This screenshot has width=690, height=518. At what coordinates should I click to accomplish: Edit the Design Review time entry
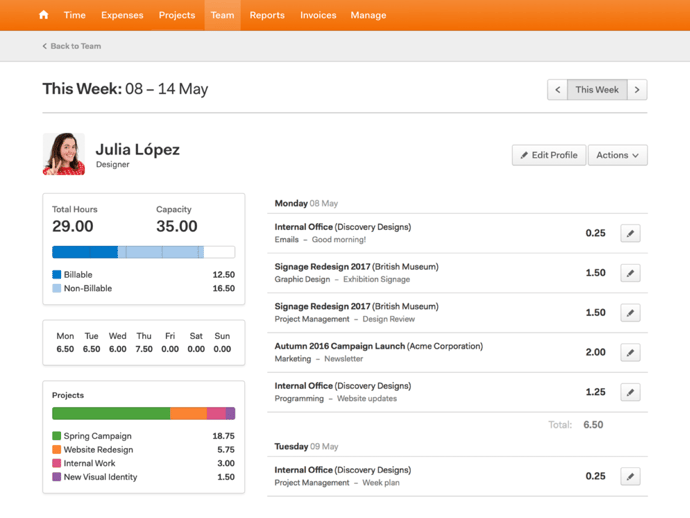630,313
